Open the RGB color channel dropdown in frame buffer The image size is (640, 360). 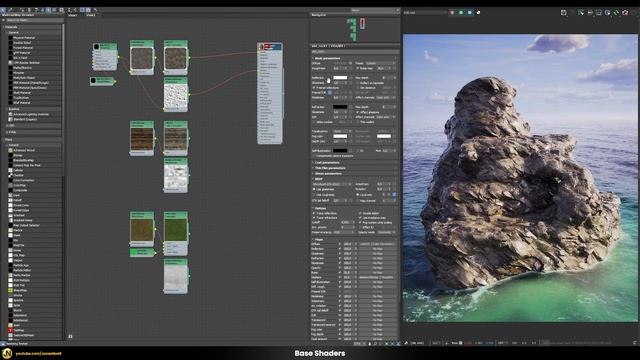pos(425,13)
